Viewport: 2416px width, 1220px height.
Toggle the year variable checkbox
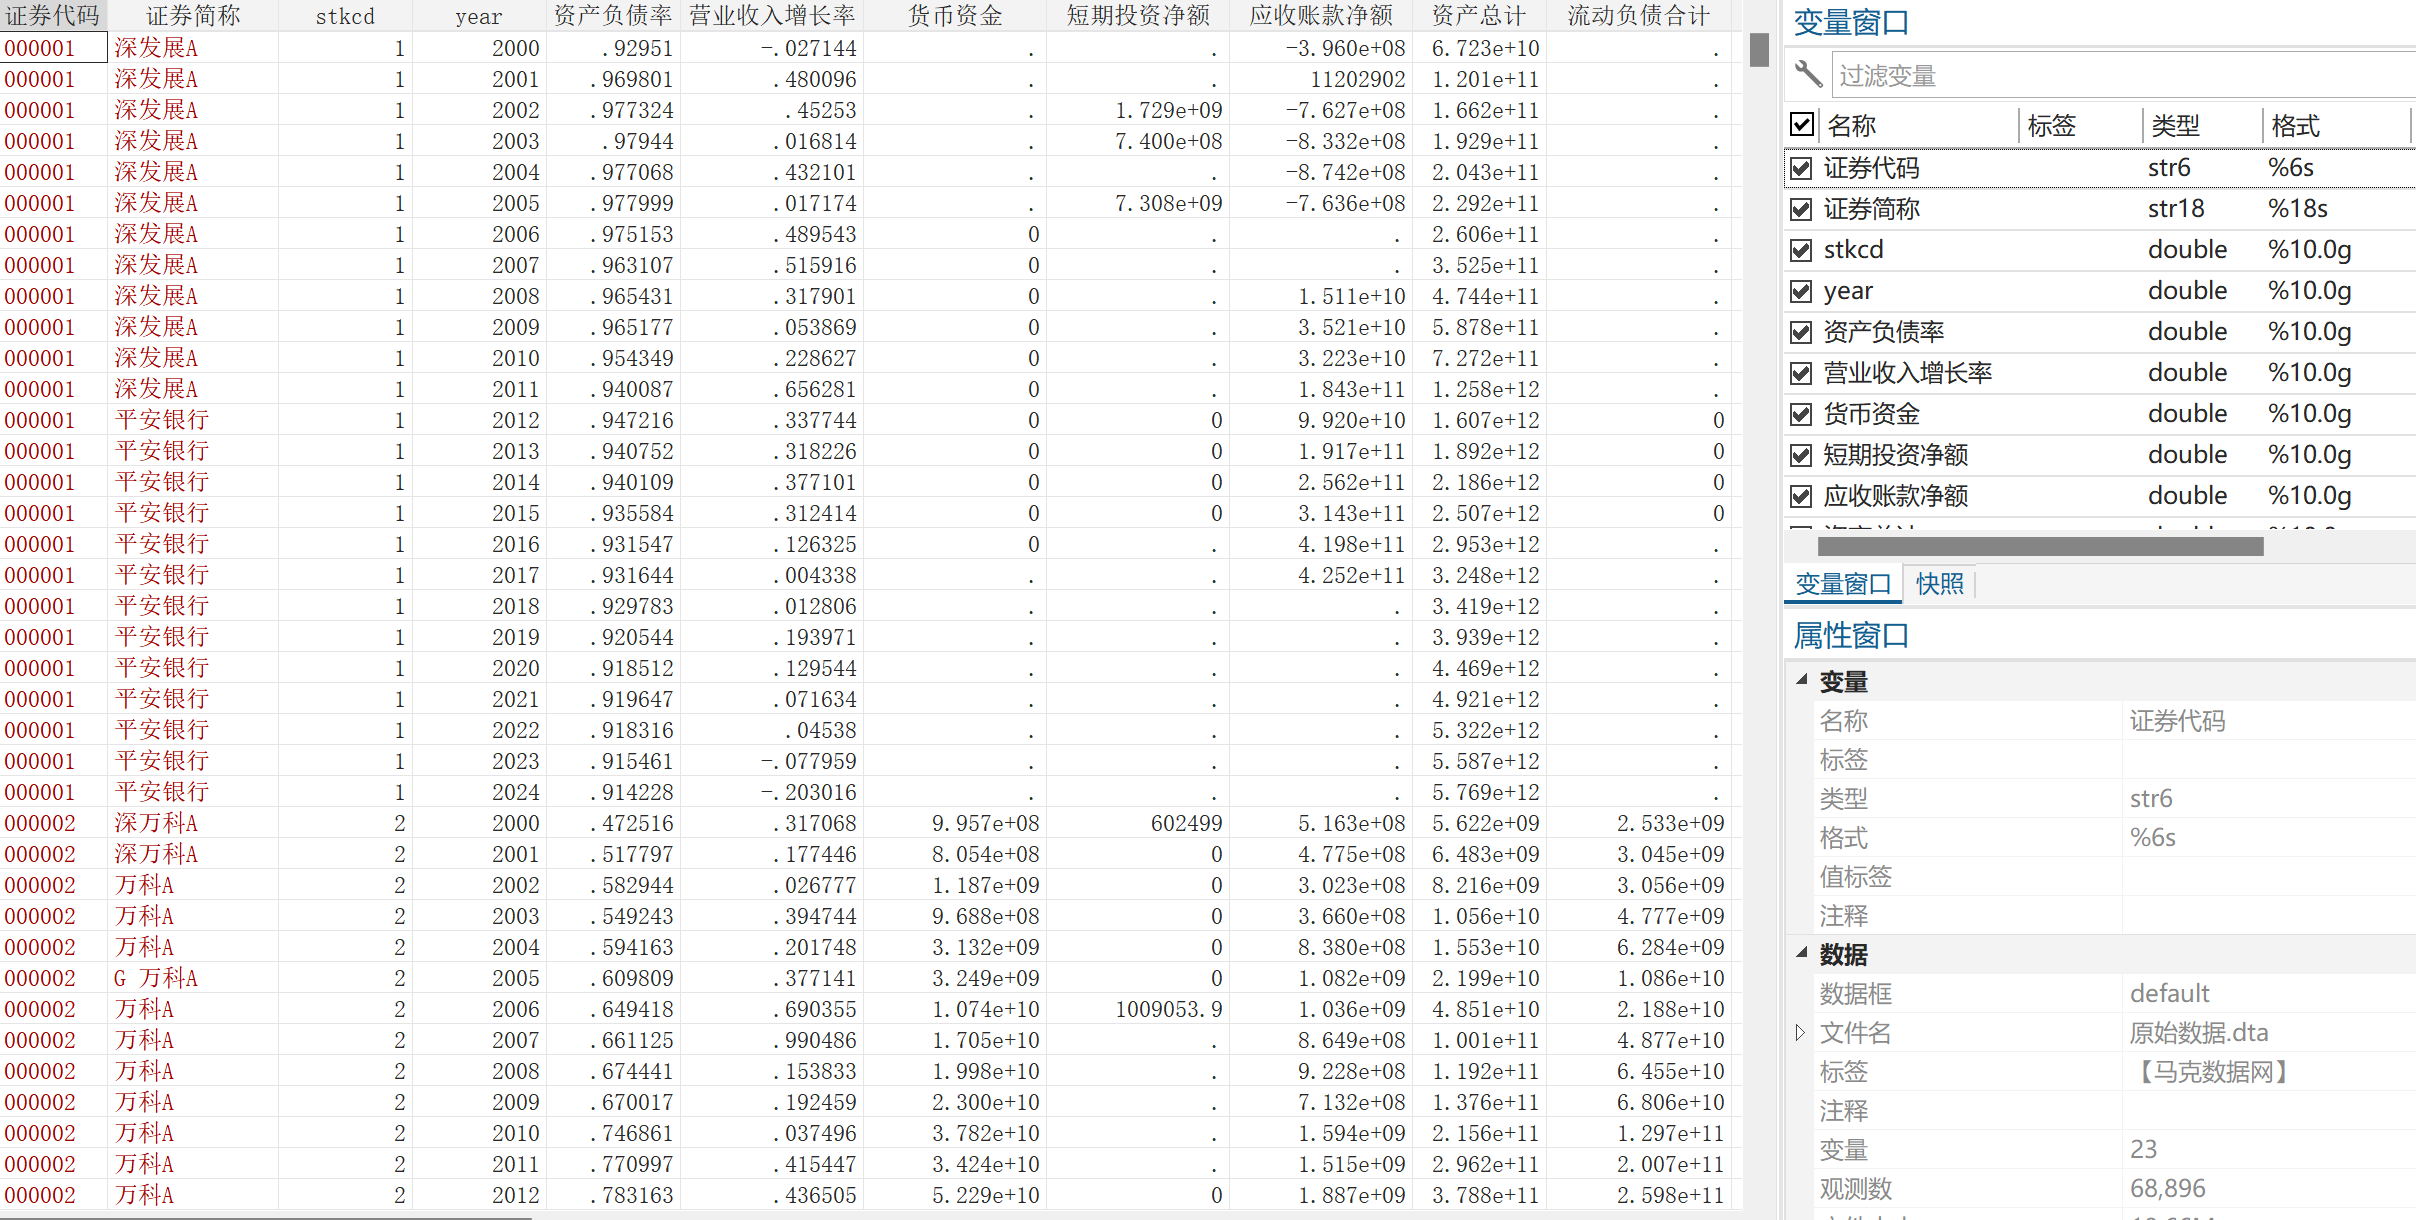(1801, 291)
